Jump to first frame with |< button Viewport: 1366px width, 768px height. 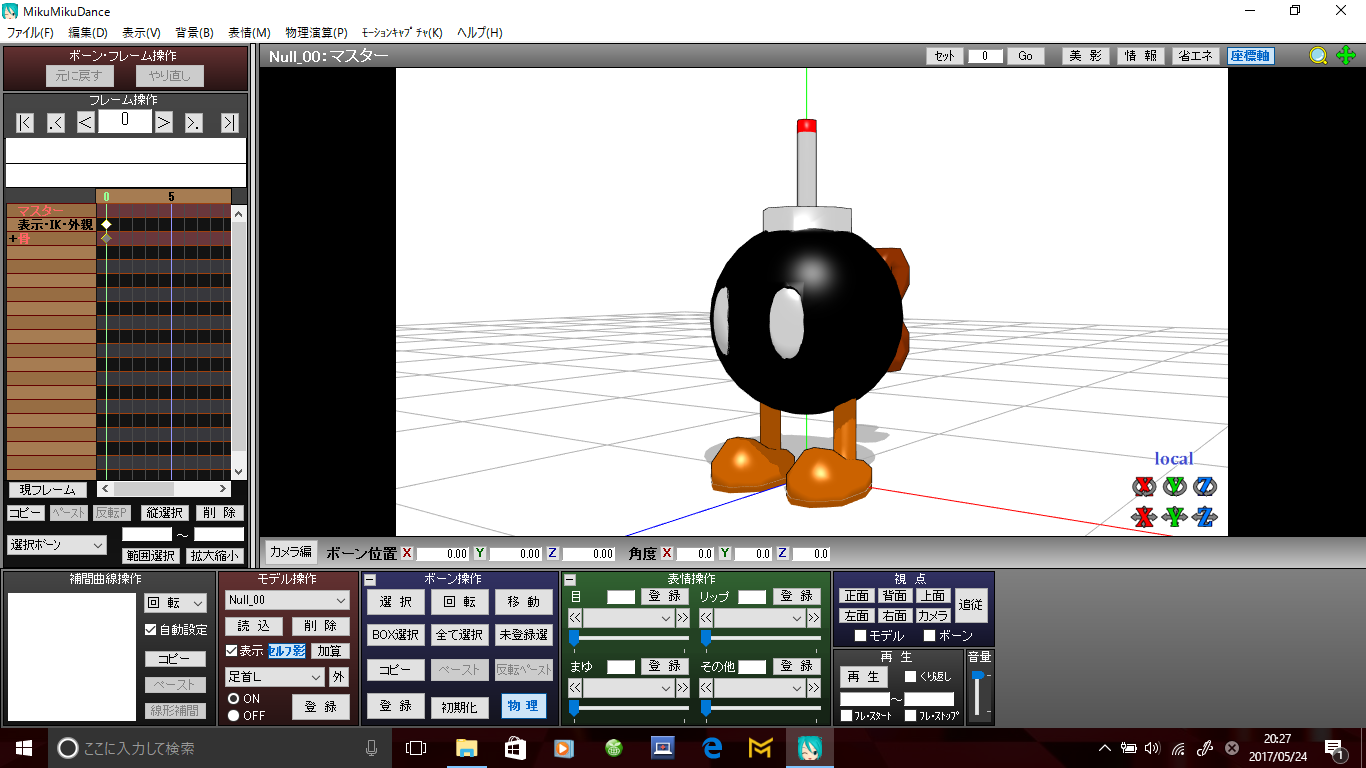pyautogui.click(x=25, y=123)
